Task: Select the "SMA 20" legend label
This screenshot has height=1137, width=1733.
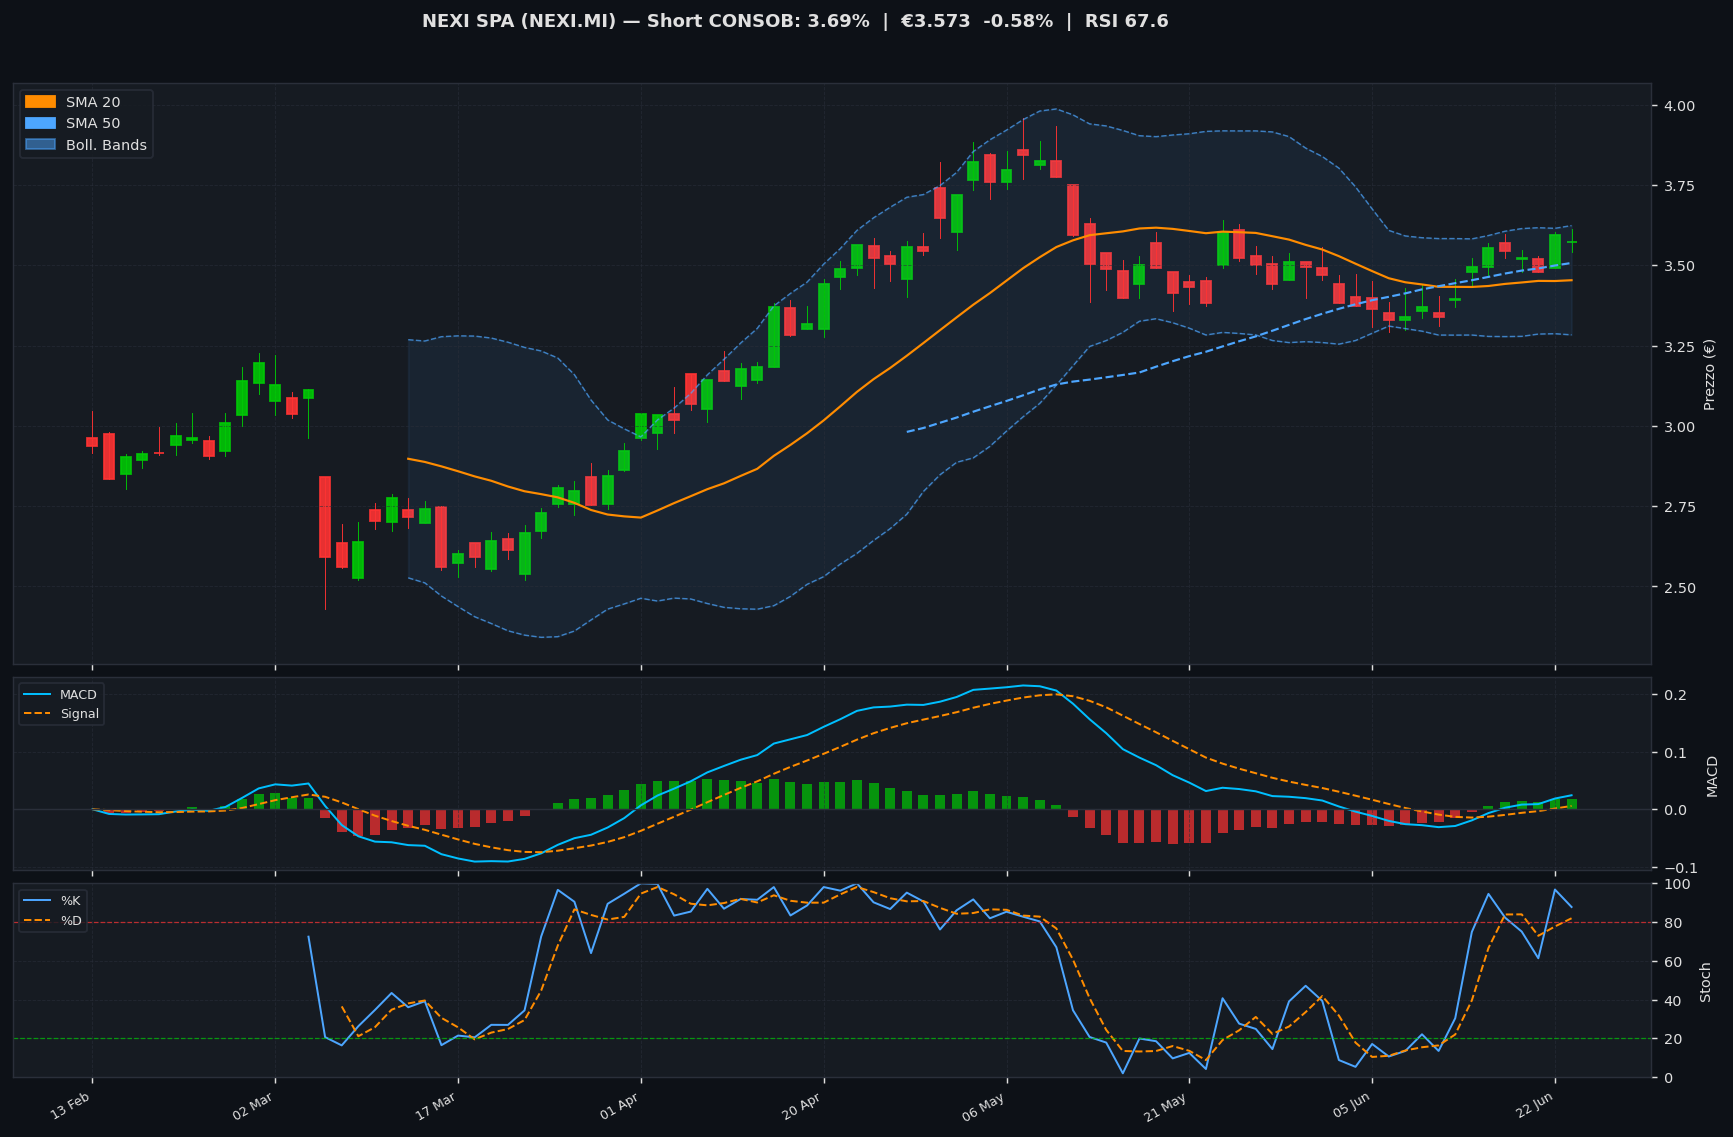Action: click(93, 102)
